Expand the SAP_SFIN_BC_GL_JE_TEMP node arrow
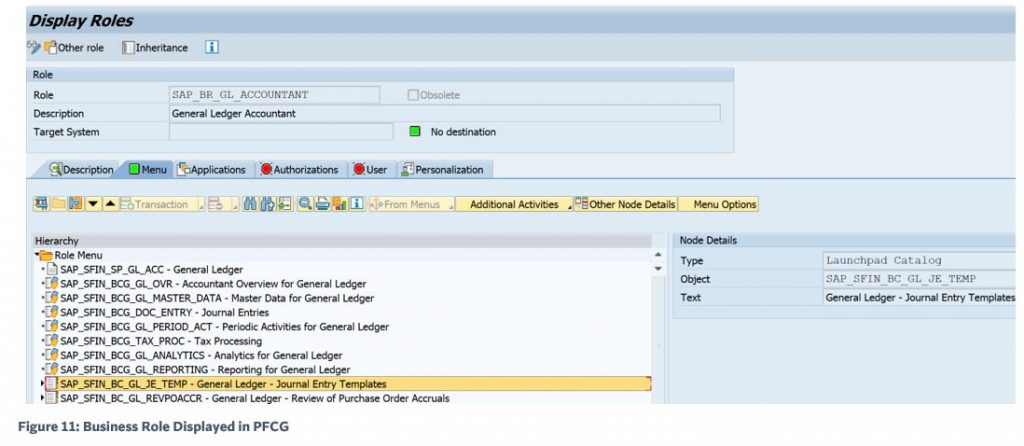 42,383
